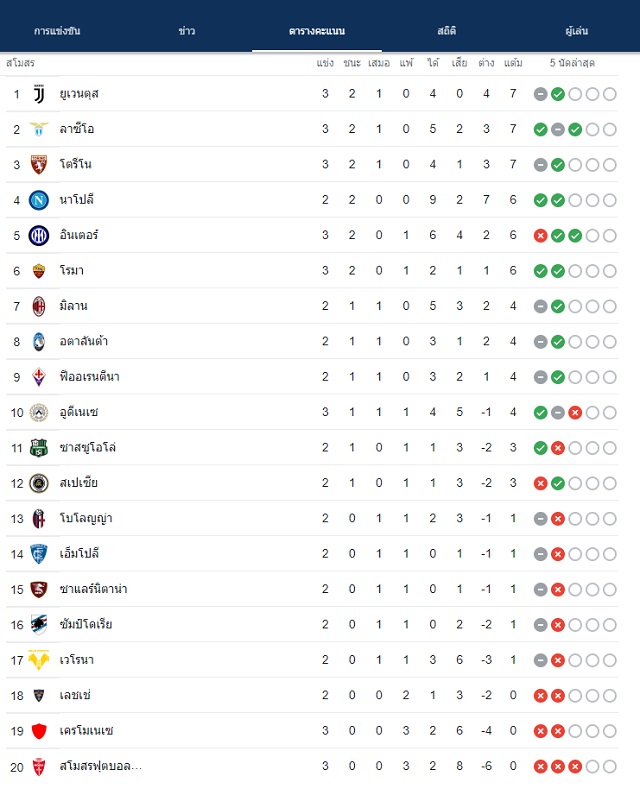Open the Napoli club logo

pyautogui.click(x=39, y=200)
